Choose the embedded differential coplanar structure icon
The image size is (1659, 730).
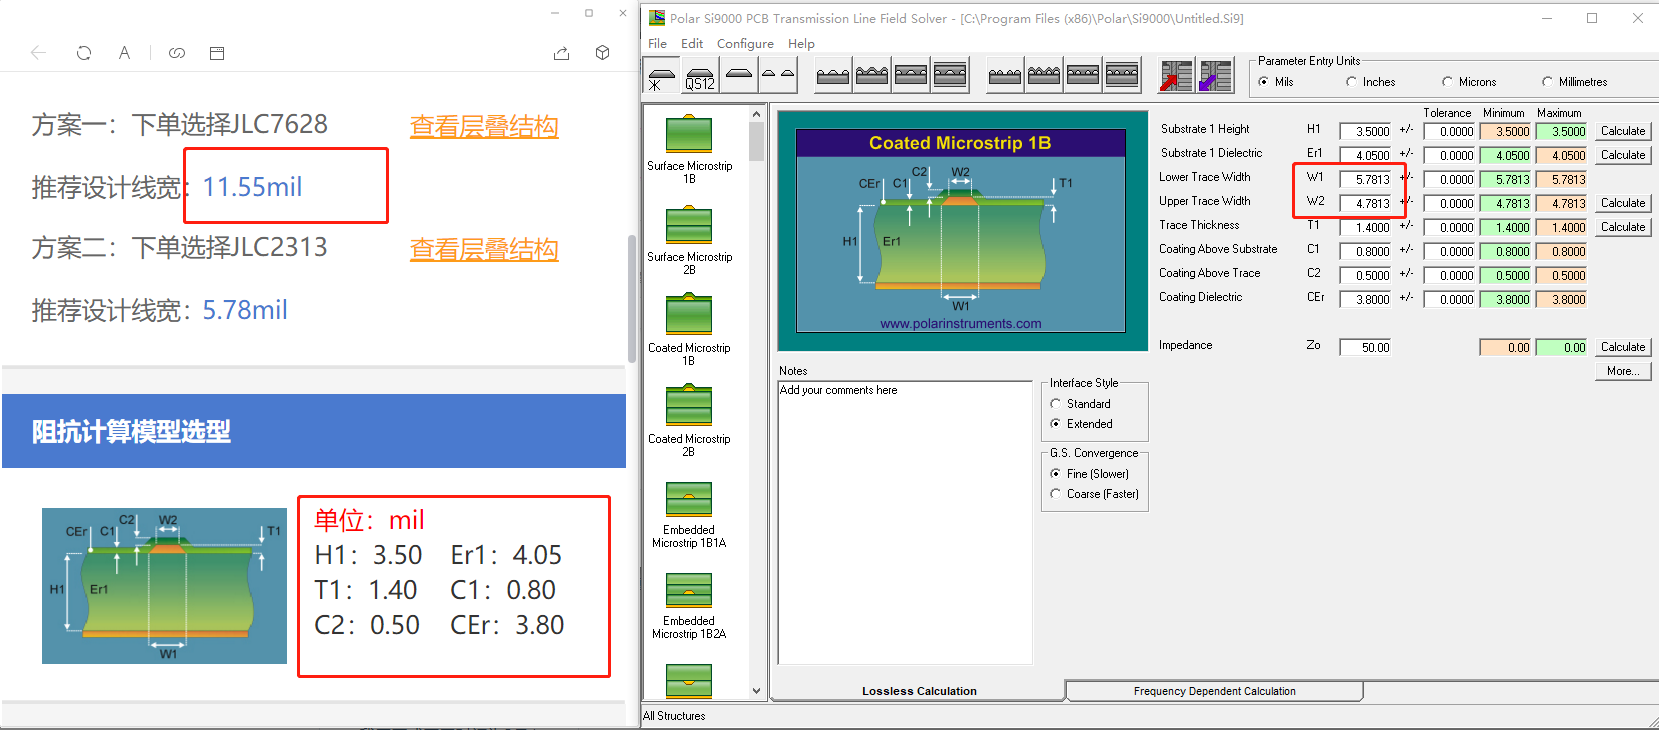point(1083,76)
